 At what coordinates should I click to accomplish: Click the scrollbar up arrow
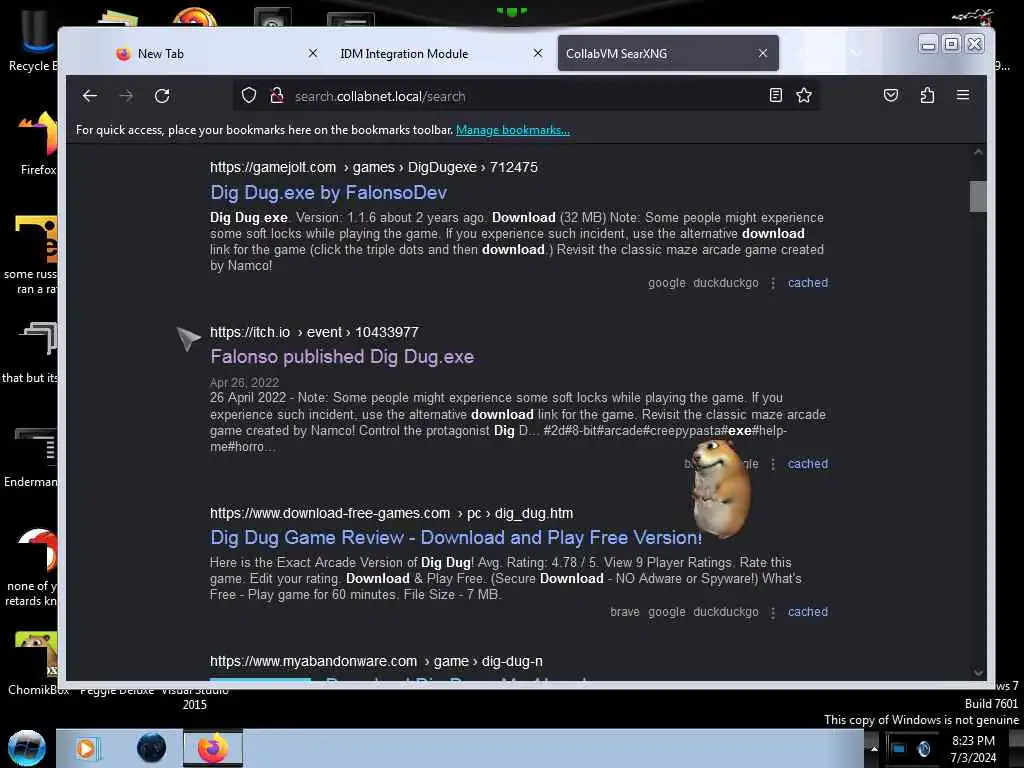(978, 152)
